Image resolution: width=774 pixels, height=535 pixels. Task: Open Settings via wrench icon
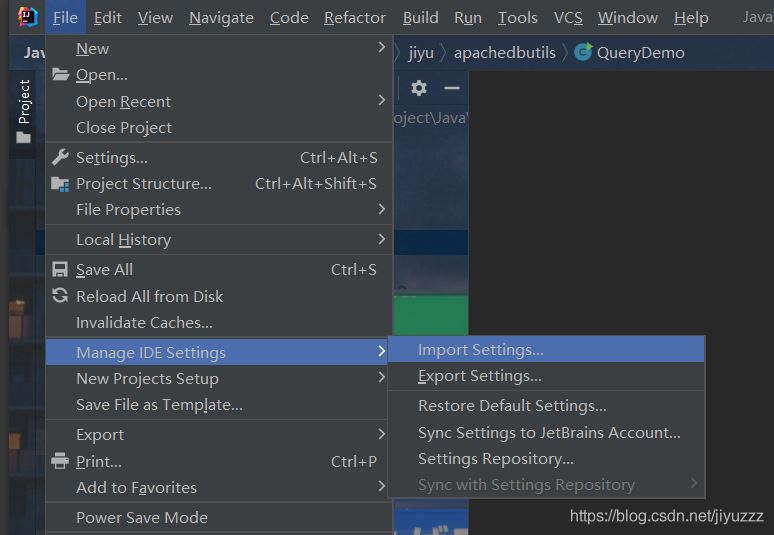coord(60,157)
